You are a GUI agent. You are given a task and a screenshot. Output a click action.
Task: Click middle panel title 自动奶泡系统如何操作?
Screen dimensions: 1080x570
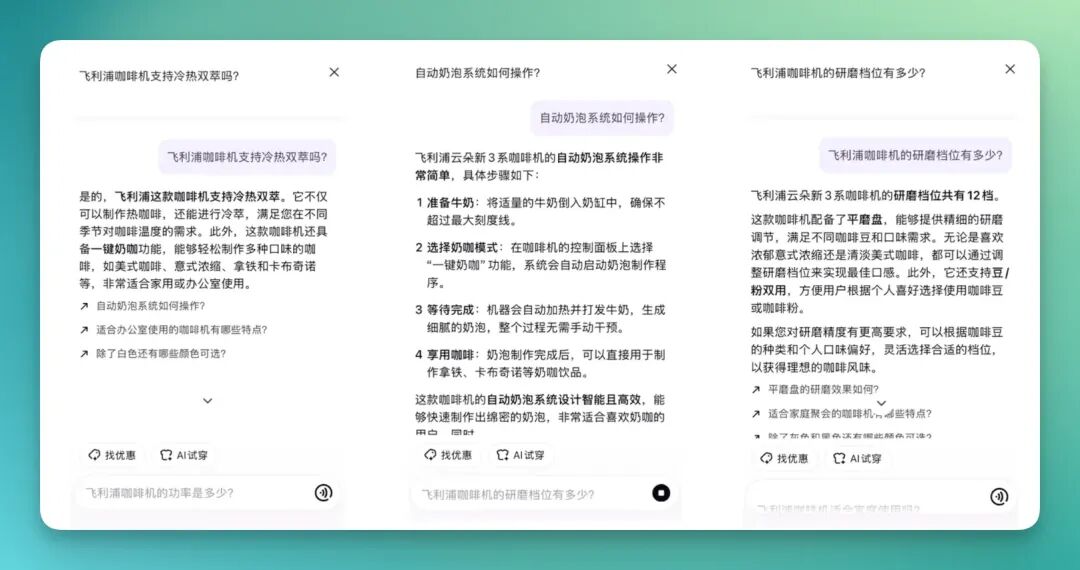pos(477,73)
